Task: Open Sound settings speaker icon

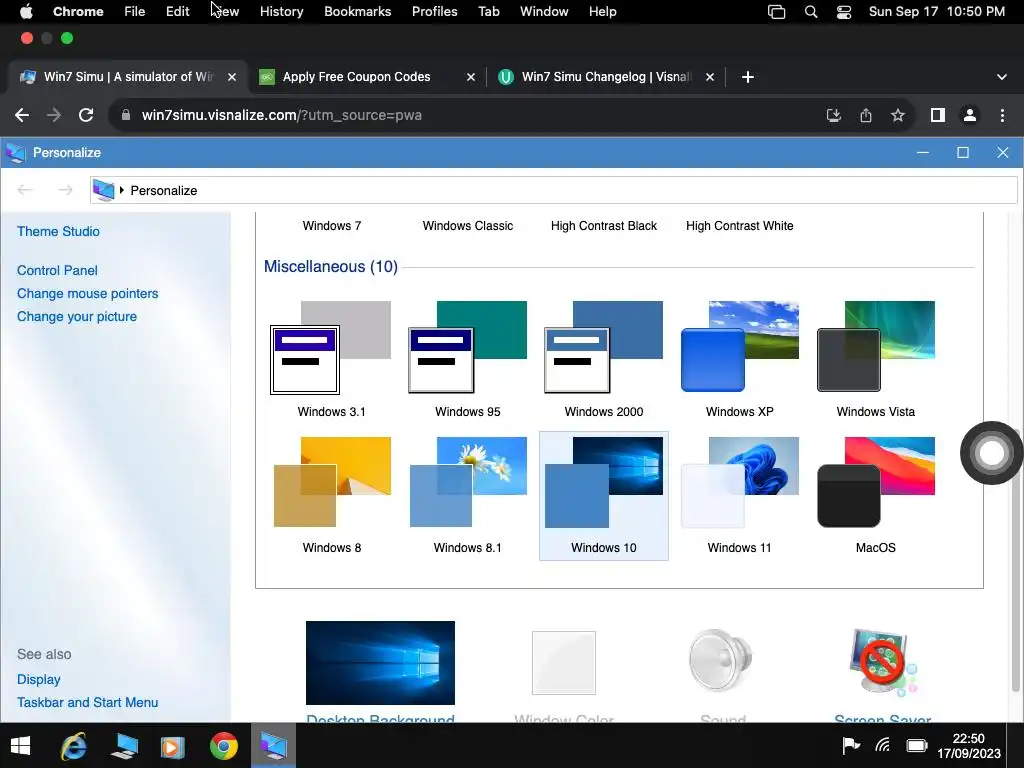Action: 721,661
